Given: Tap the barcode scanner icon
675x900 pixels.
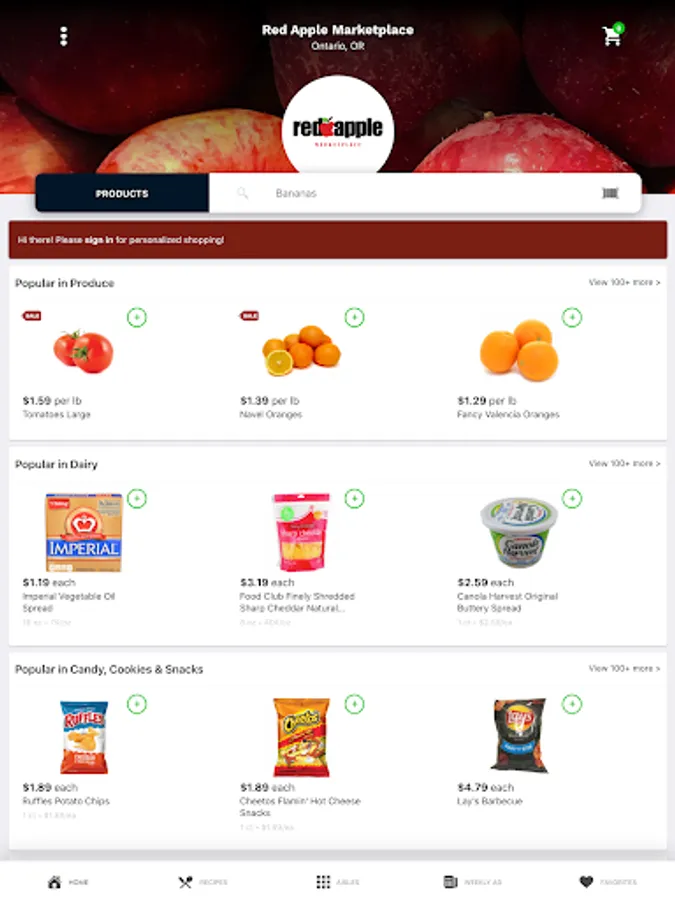Looking at the screenshot, I should coord(610,193).
